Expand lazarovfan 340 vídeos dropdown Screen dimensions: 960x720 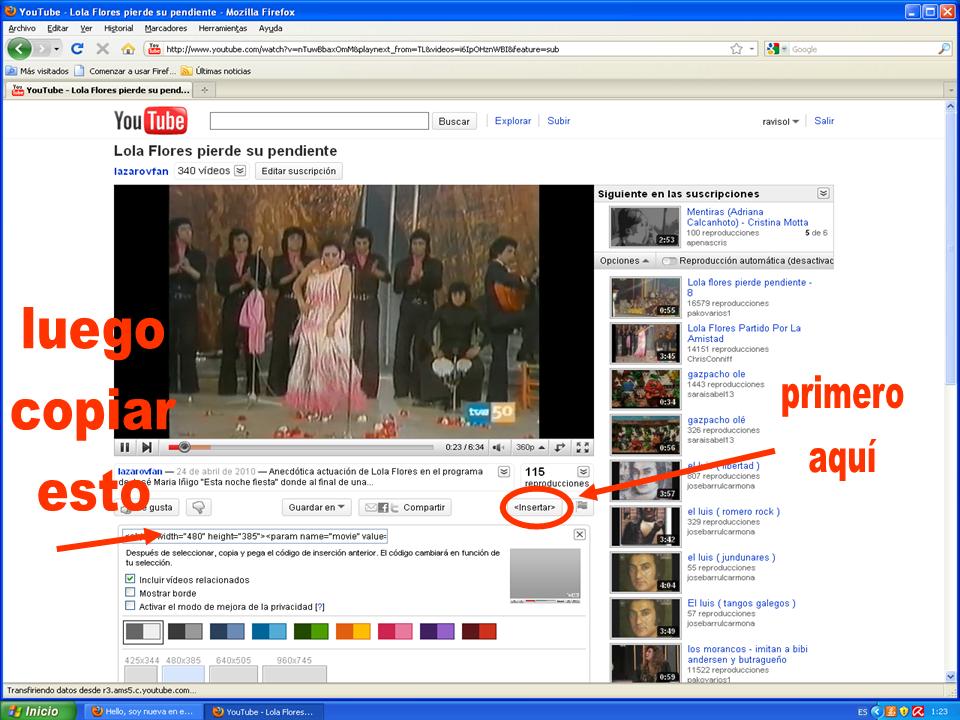pos(241,171)
